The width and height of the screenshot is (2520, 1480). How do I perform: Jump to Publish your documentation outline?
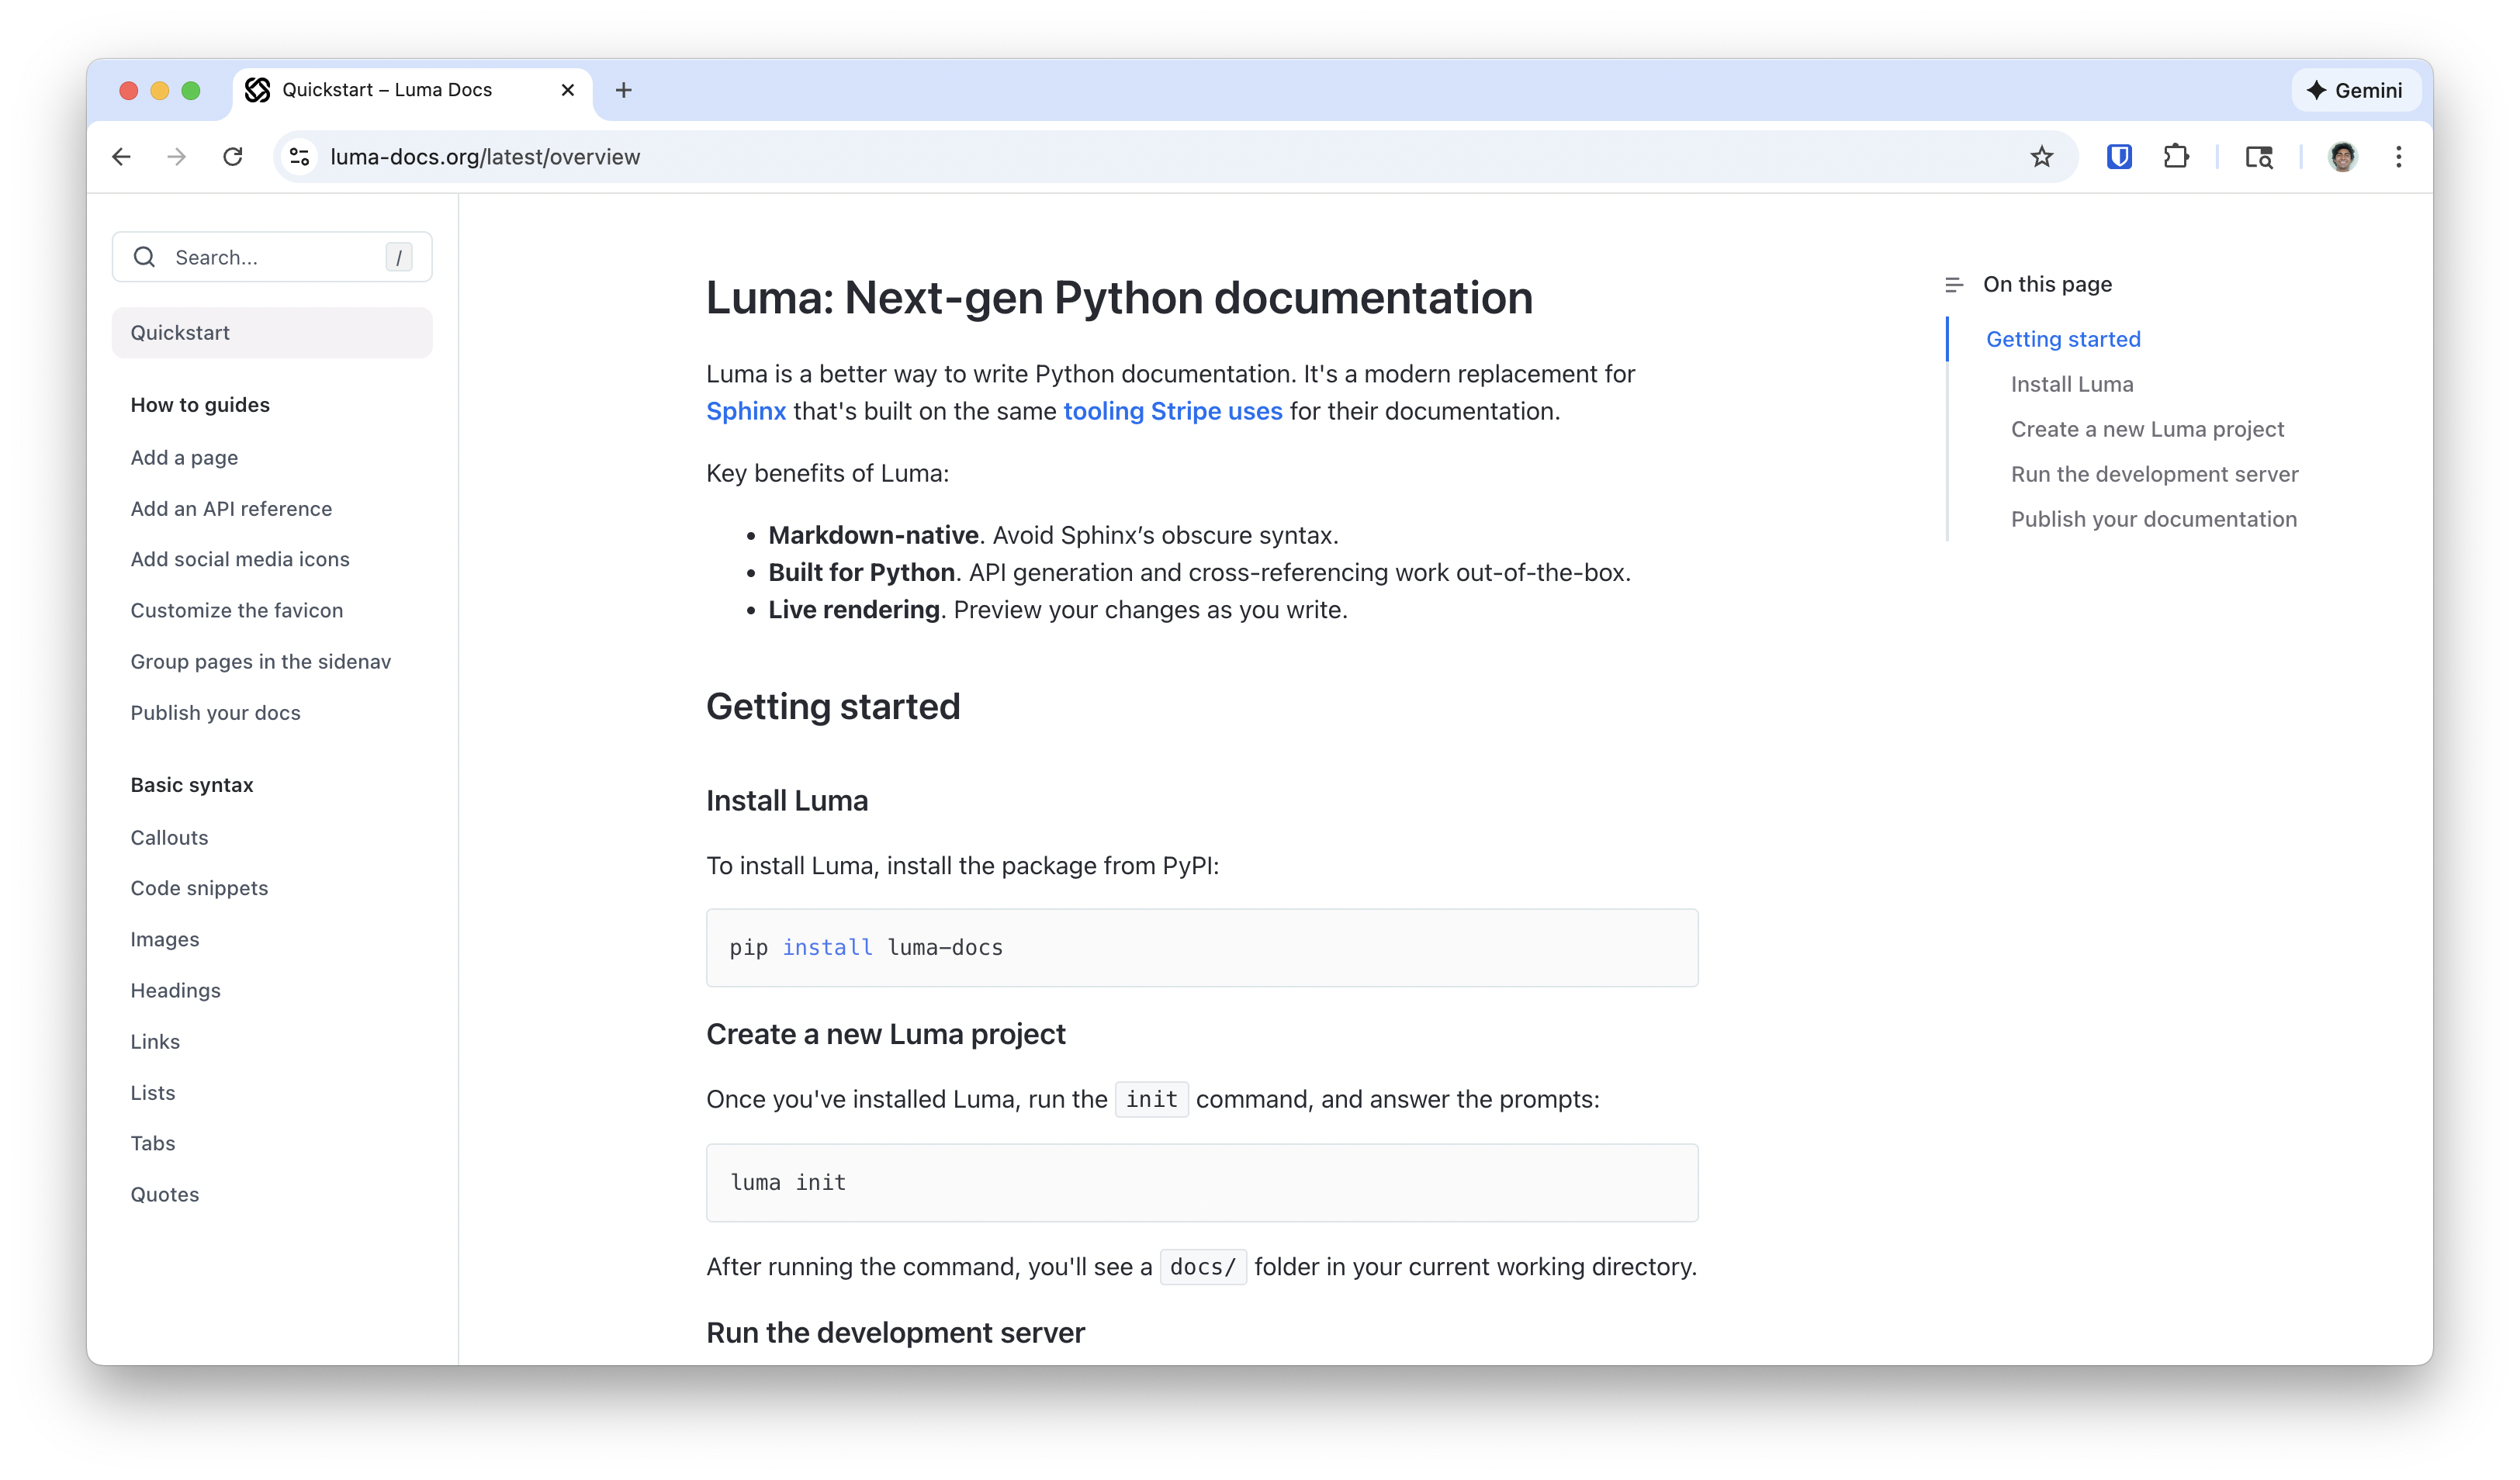tap(2153, 520)
